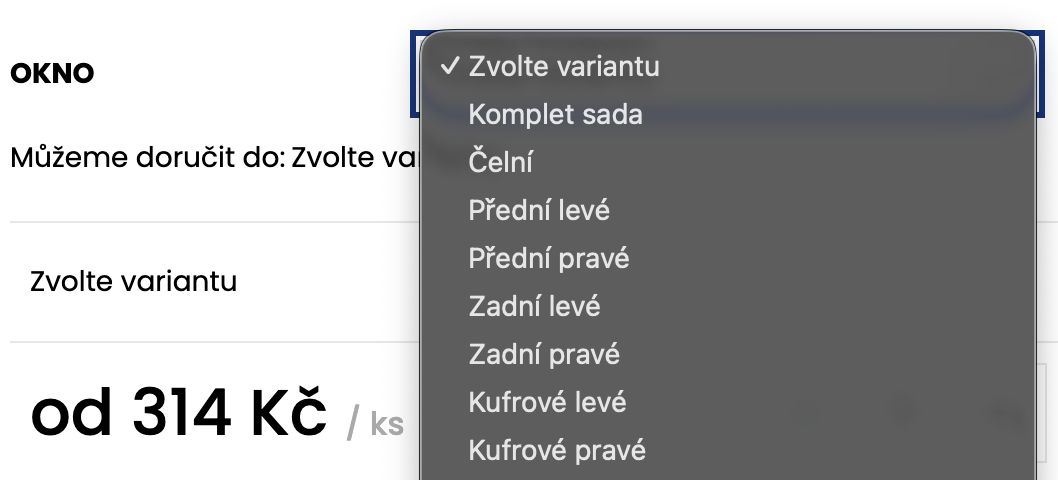Screen dimensions: 1058x480
Task: Select Kufrové pravé variant
Action: tap(557, 450)
